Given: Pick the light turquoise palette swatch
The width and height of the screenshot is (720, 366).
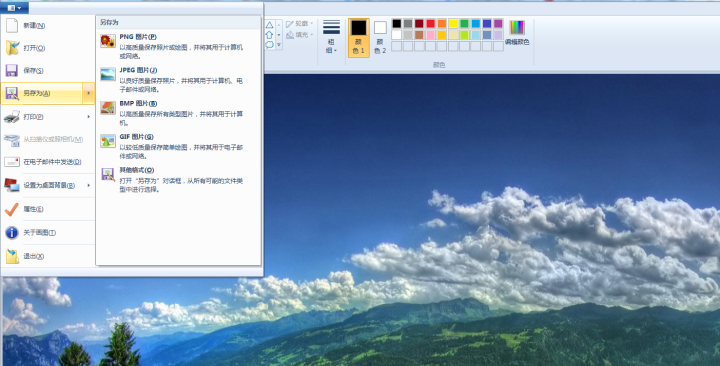Looking at the screenshot, I should point(476,35).
